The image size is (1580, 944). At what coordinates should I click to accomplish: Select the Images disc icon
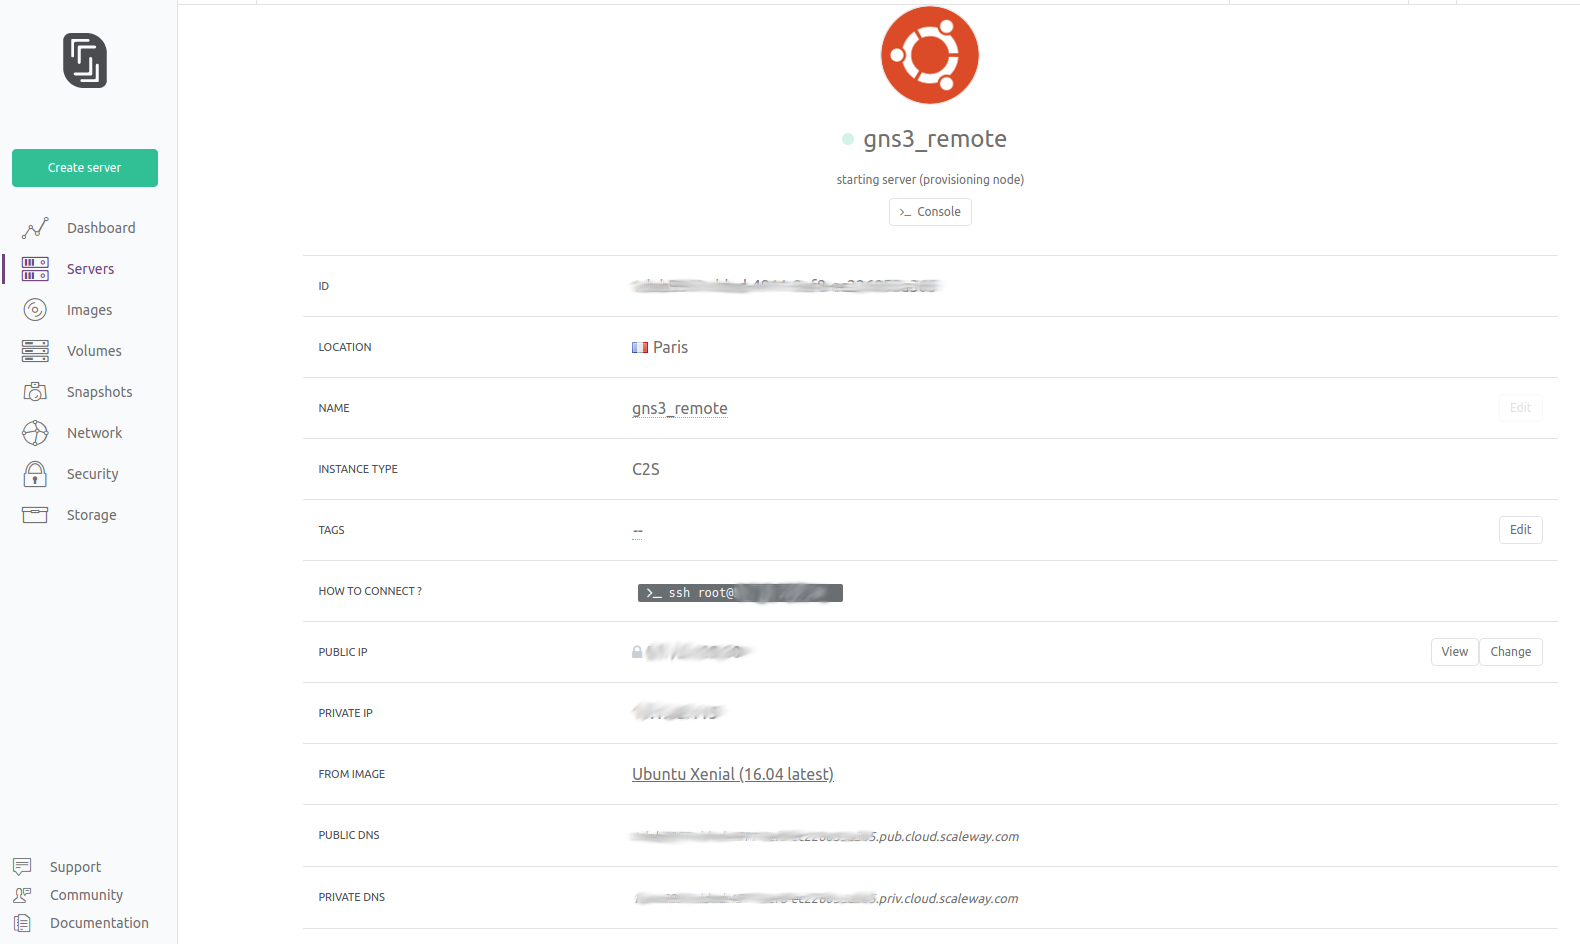click(35, 310)
